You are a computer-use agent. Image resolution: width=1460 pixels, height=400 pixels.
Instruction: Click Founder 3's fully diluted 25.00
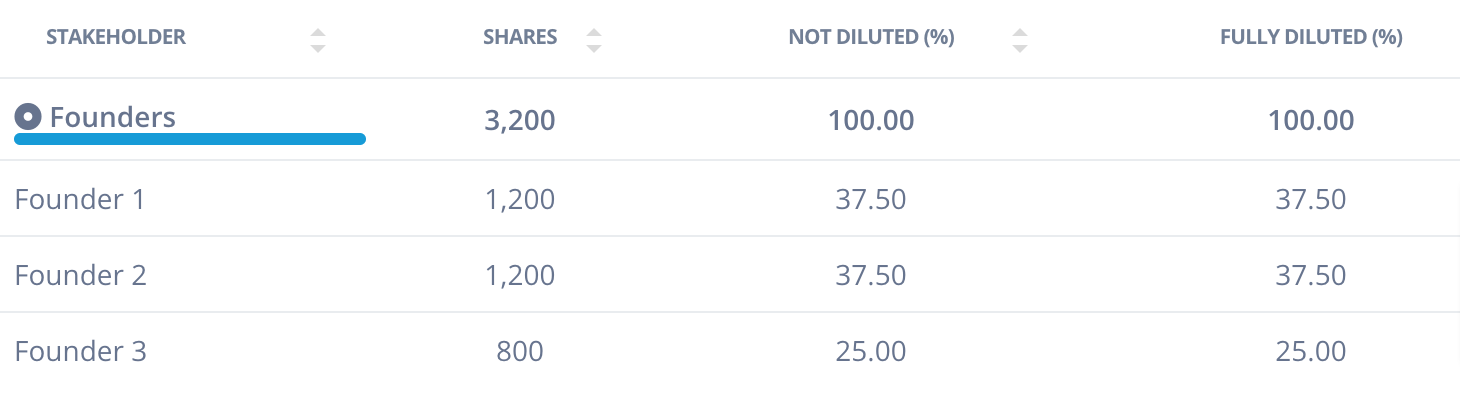(1311, 352)
